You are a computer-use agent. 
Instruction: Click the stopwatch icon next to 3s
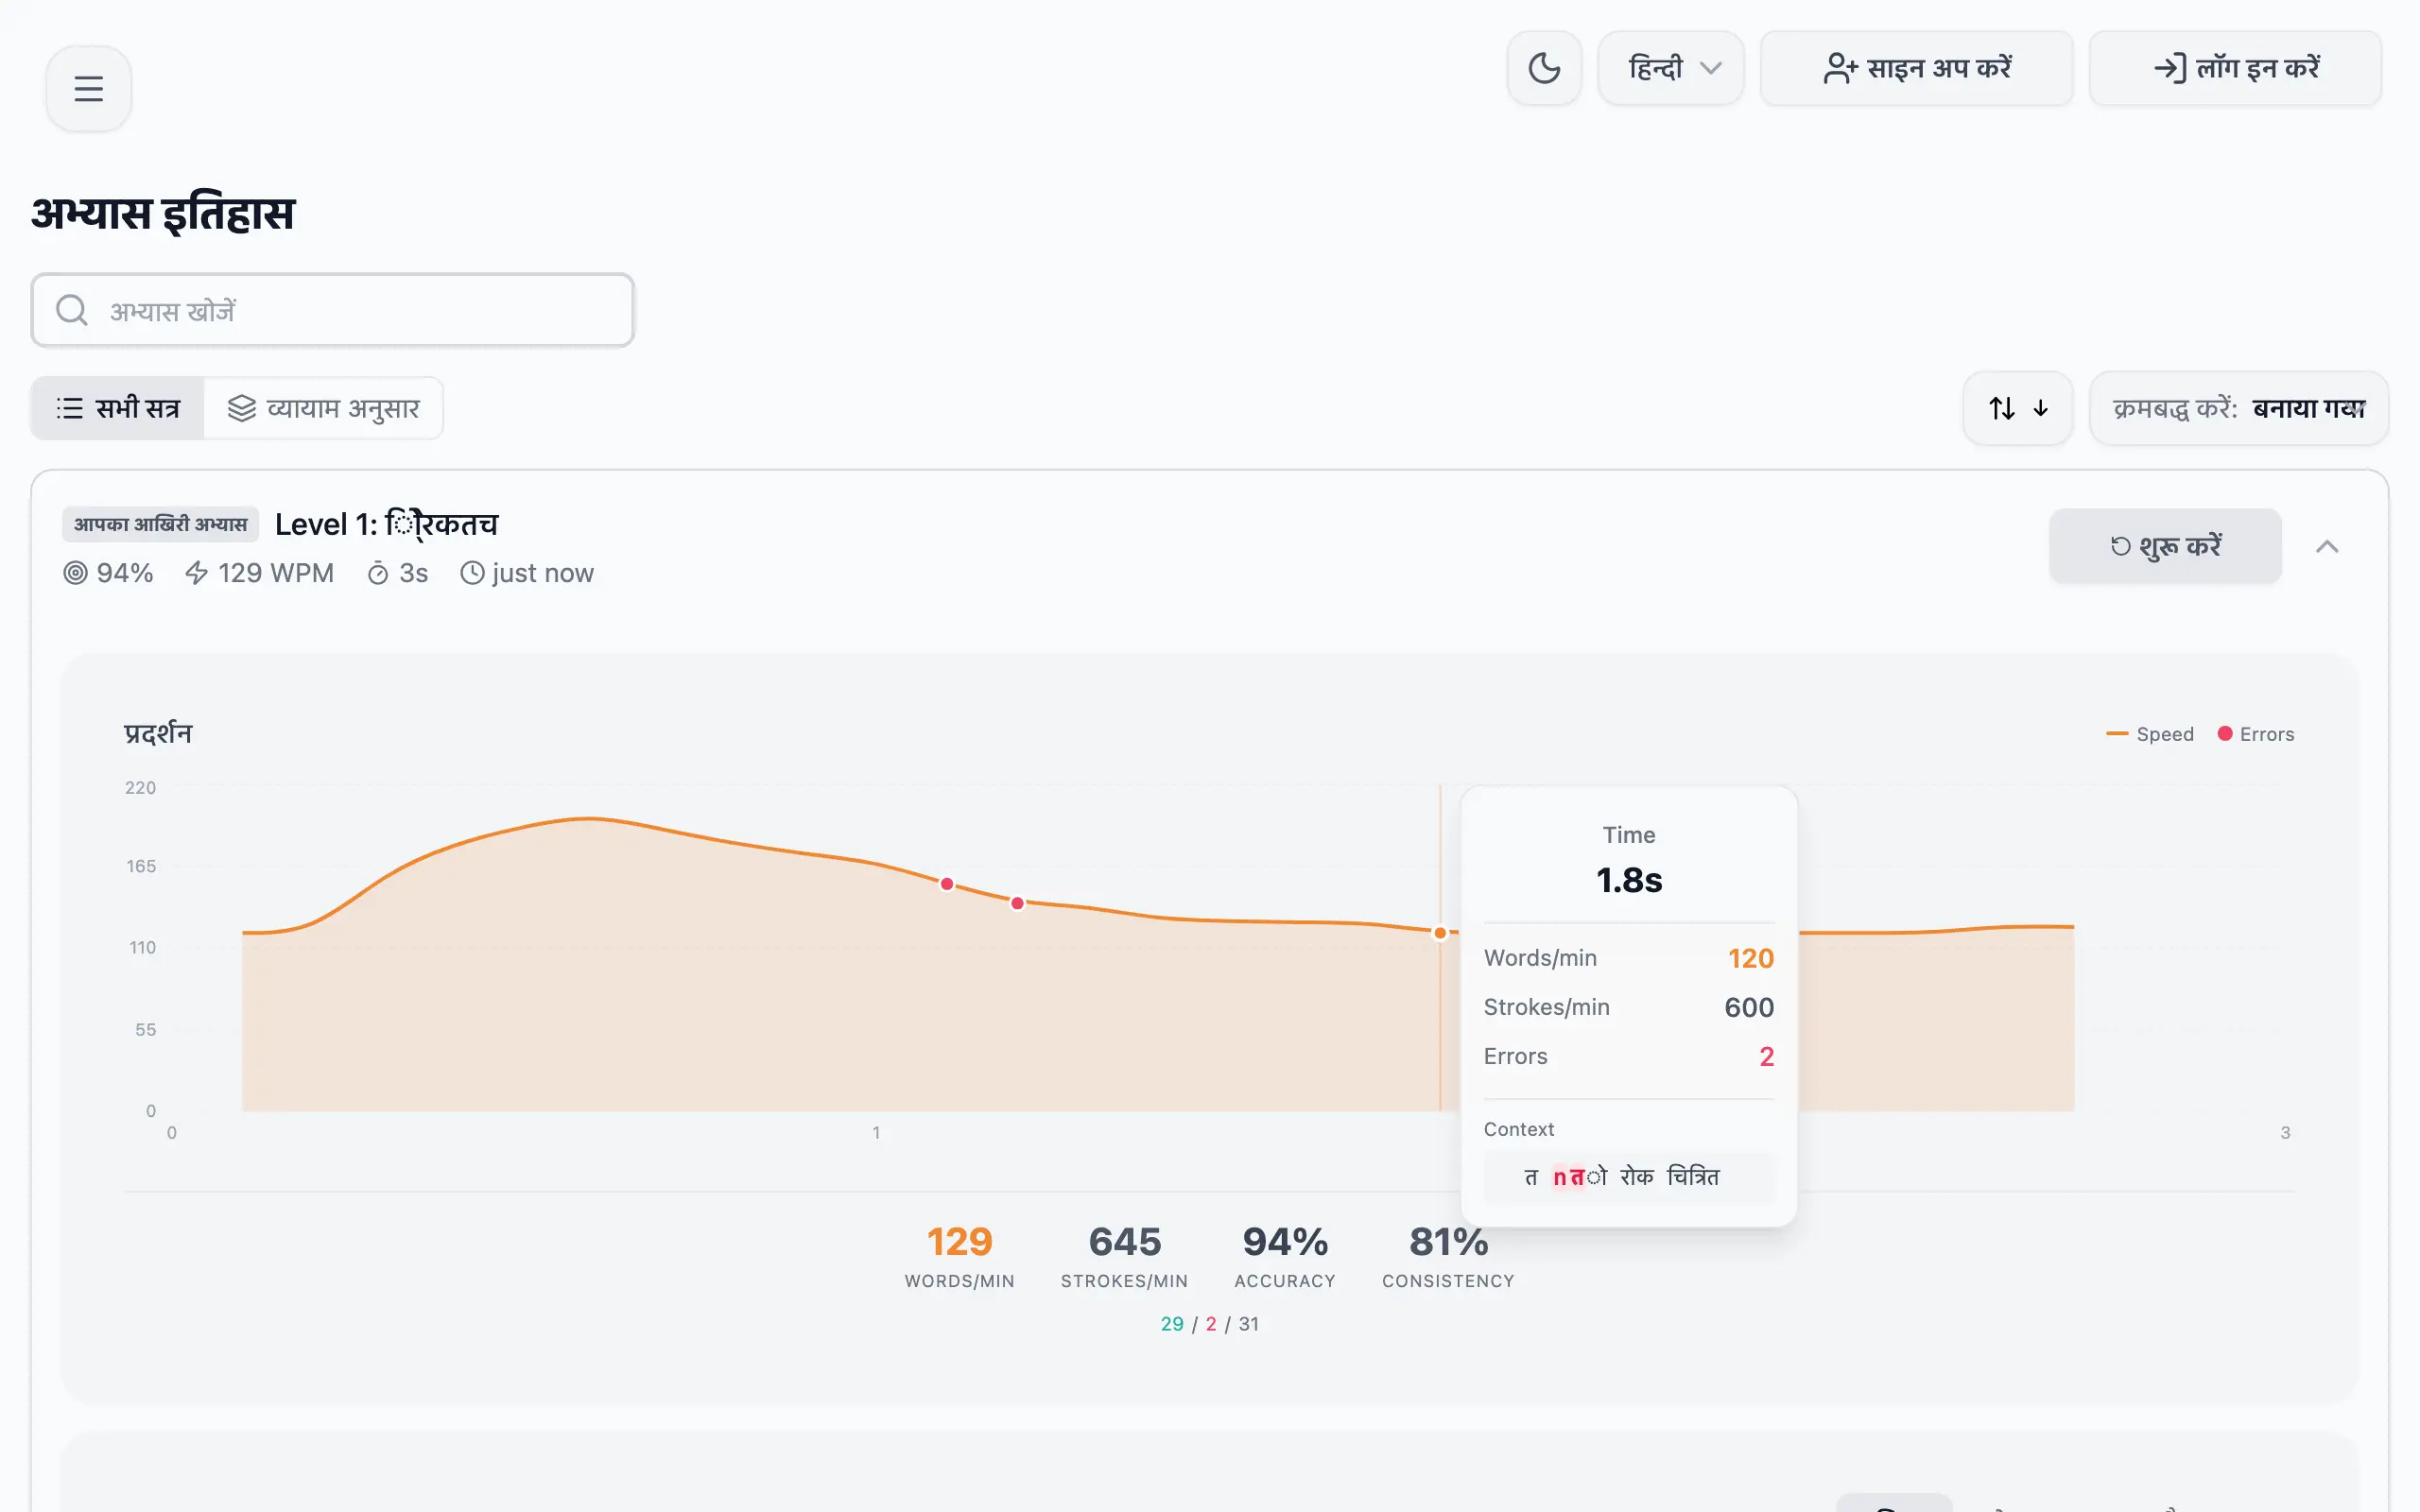377,572
